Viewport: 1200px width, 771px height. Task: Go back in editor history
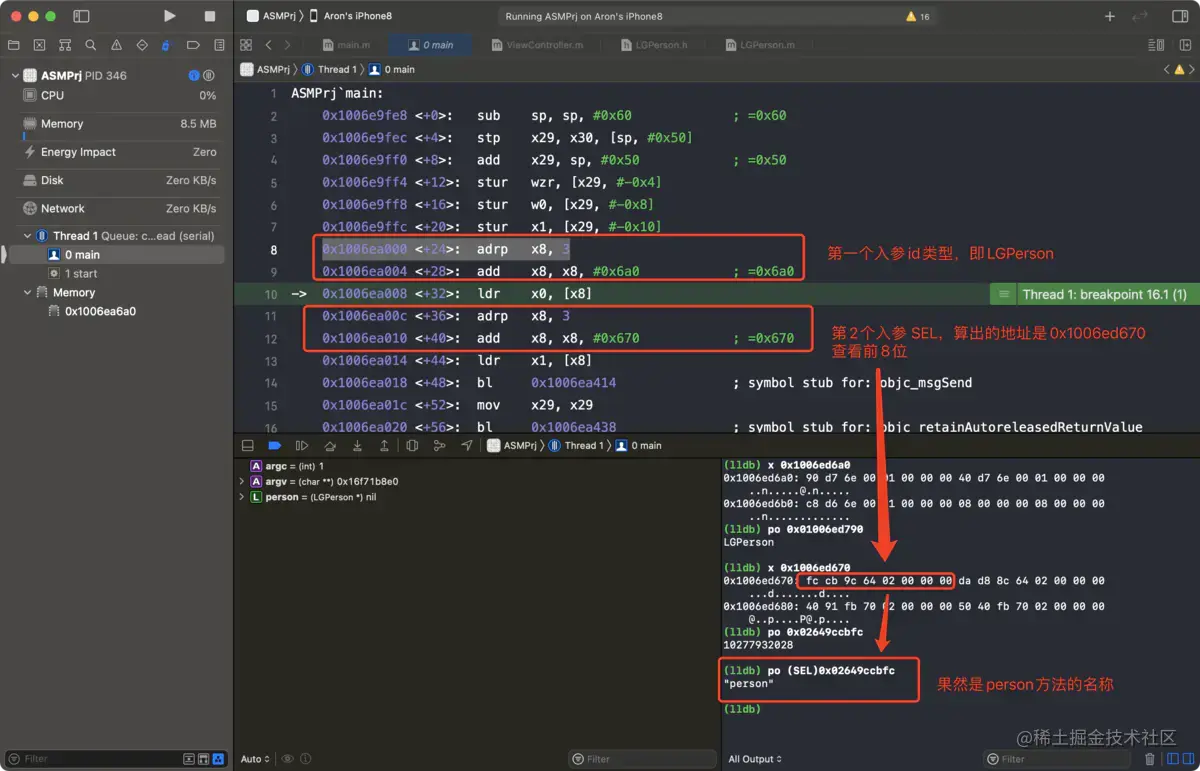(x=268, y=45)
